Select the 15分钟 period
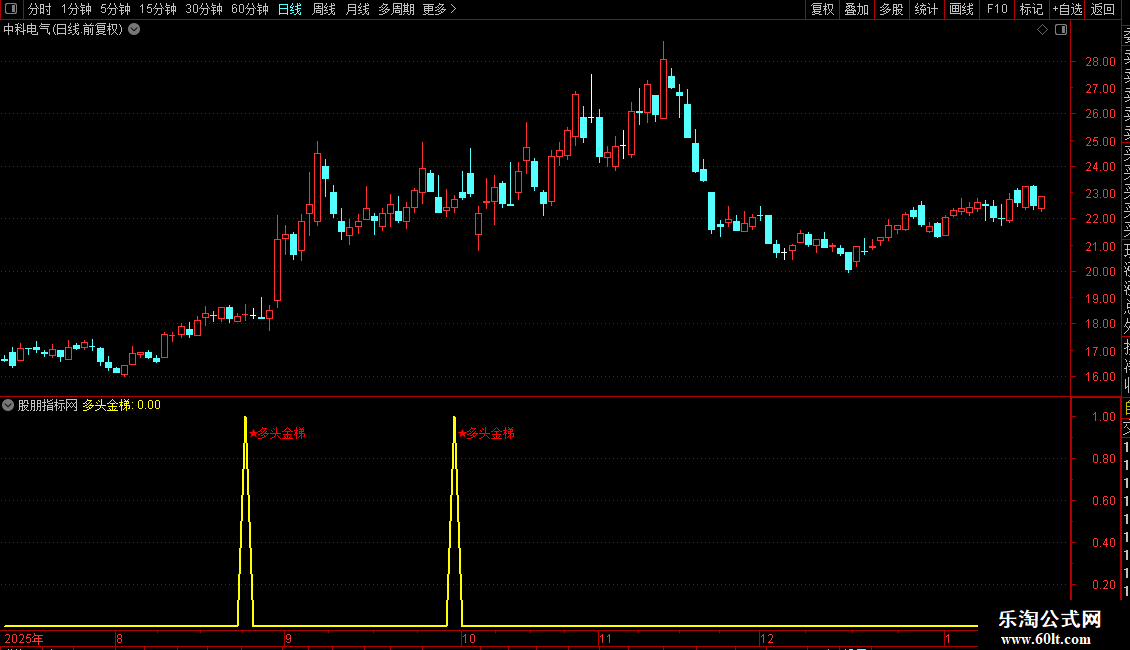This screenshot has width=1130, height=650. [158, 9]
